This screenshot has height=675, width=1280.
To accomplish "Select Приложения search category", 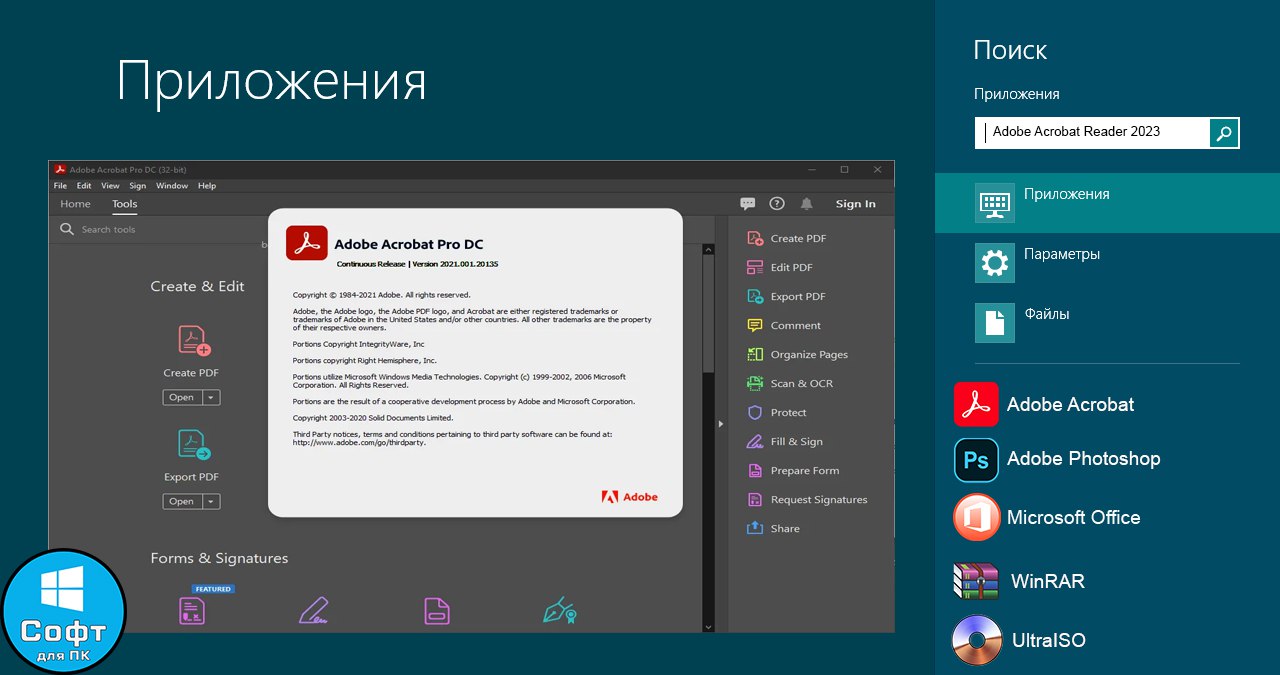I will click(1107, 202).
